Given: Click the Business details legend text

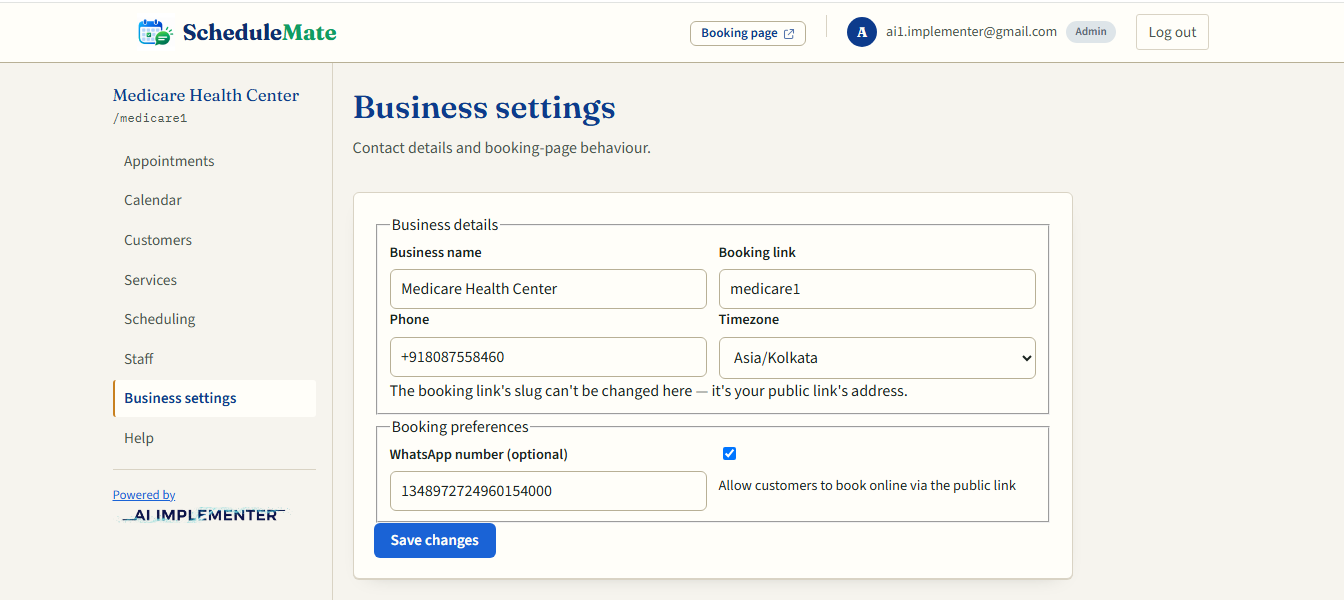Looking at the screenshot, I should 445,225.
